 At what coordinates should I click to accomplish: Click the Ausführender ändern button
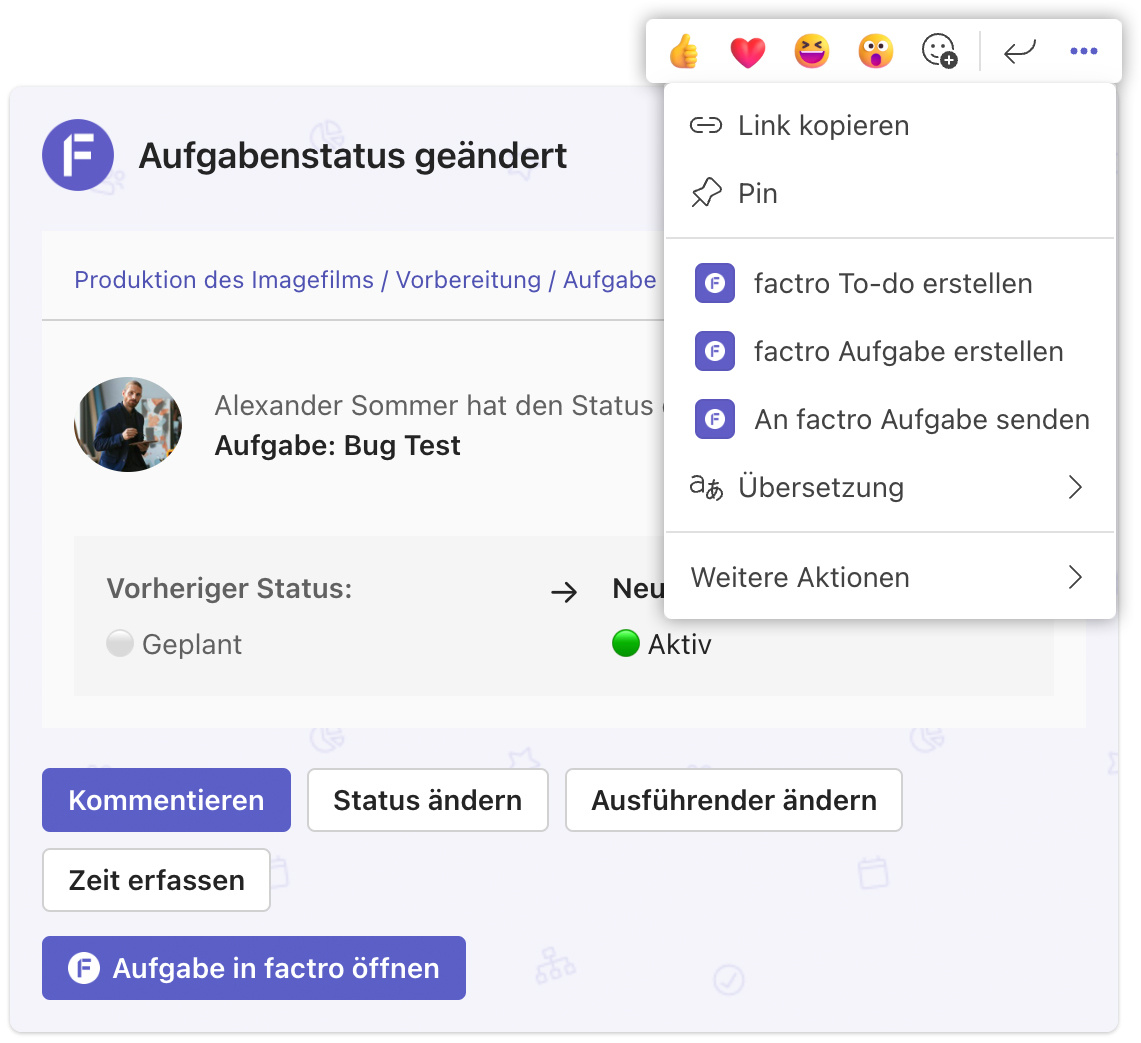point(734,800)
